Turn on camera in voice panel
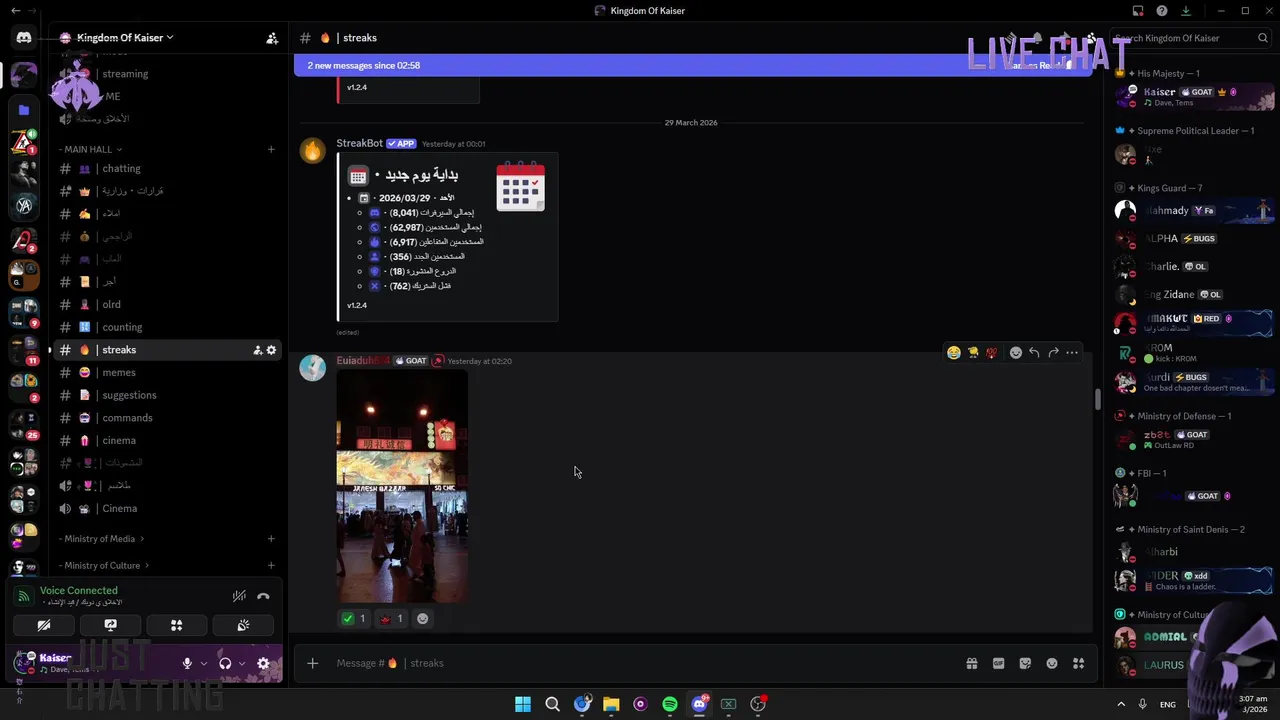 [x=44, y=625]
